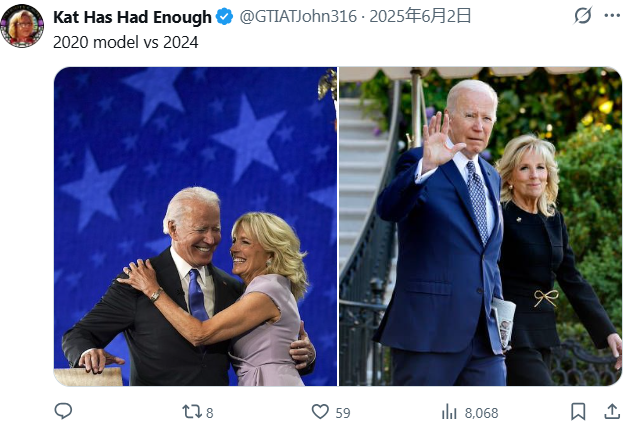Click the repost count 8
Viewport: 637px width, 424px height.
click(x=210, y=411)
